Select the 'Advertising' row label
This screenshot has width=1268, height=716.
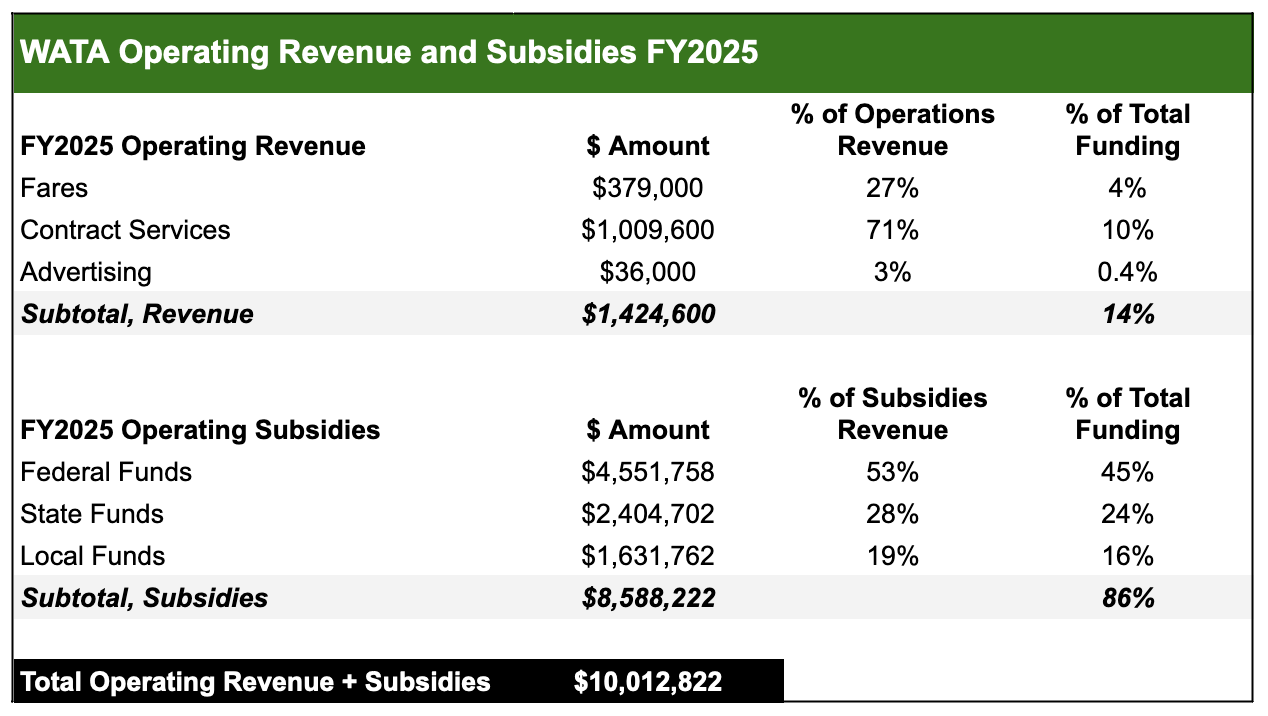point(86,272)
